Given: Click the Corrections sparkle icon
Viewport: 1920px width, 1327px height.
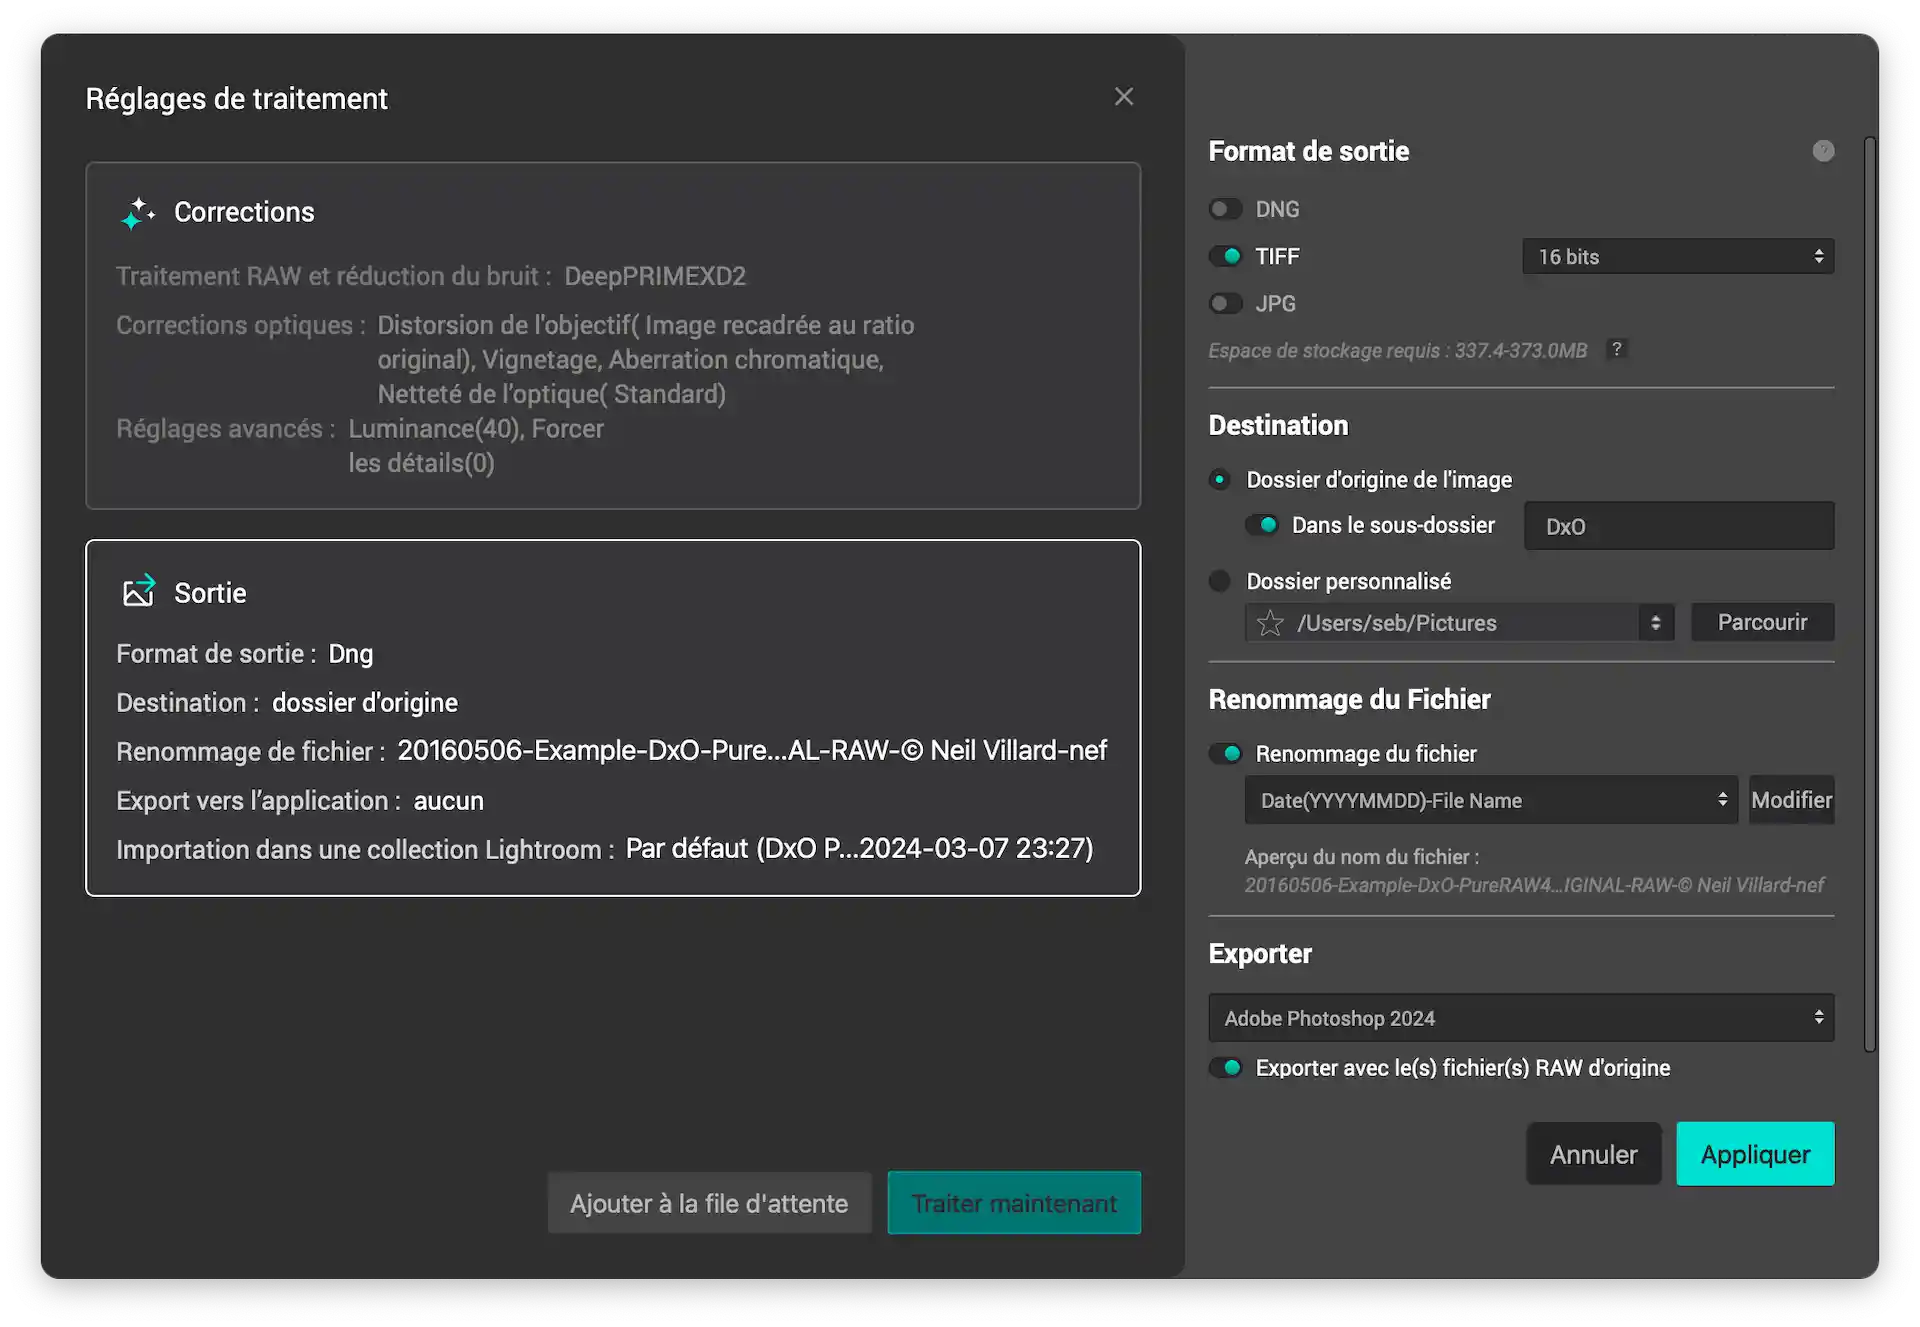Looking at the screenshot, I should (x=138, y=212).
